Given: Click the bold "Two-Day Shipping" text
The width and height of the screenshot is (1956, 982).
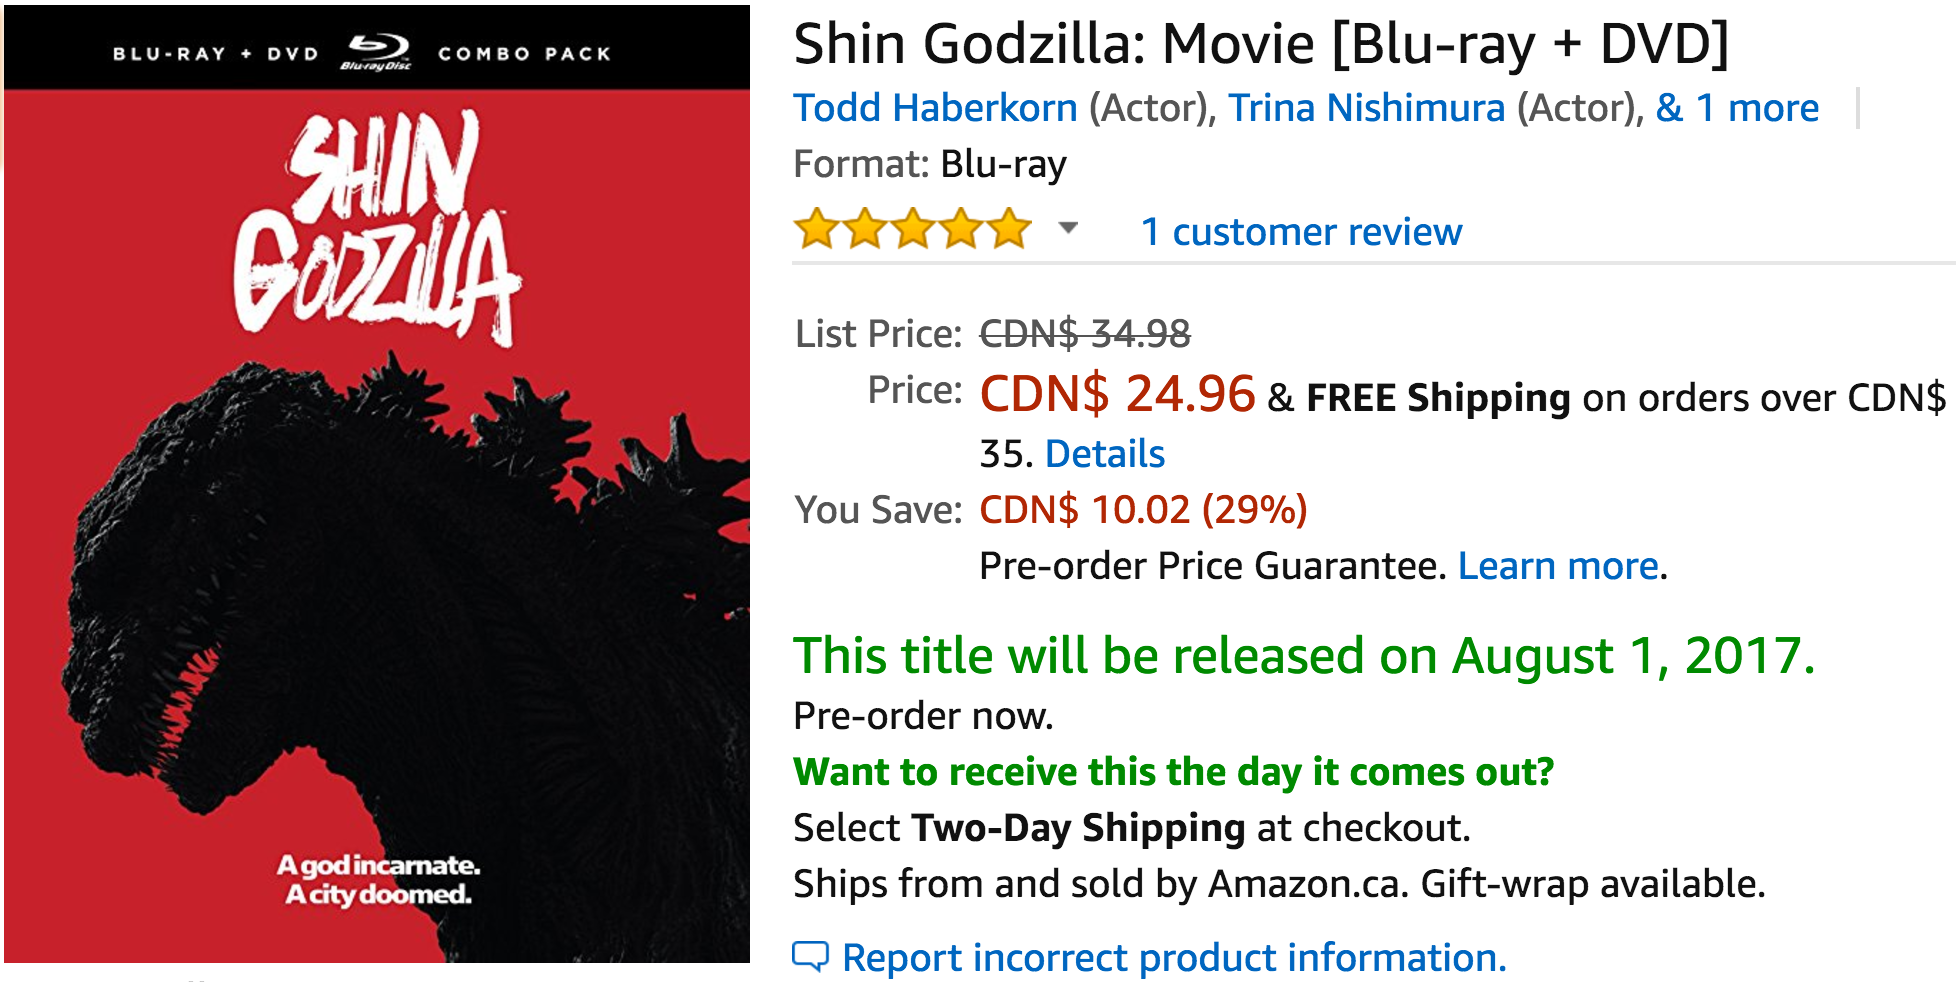Looking at the screenshot, I should coord(1078,828).
